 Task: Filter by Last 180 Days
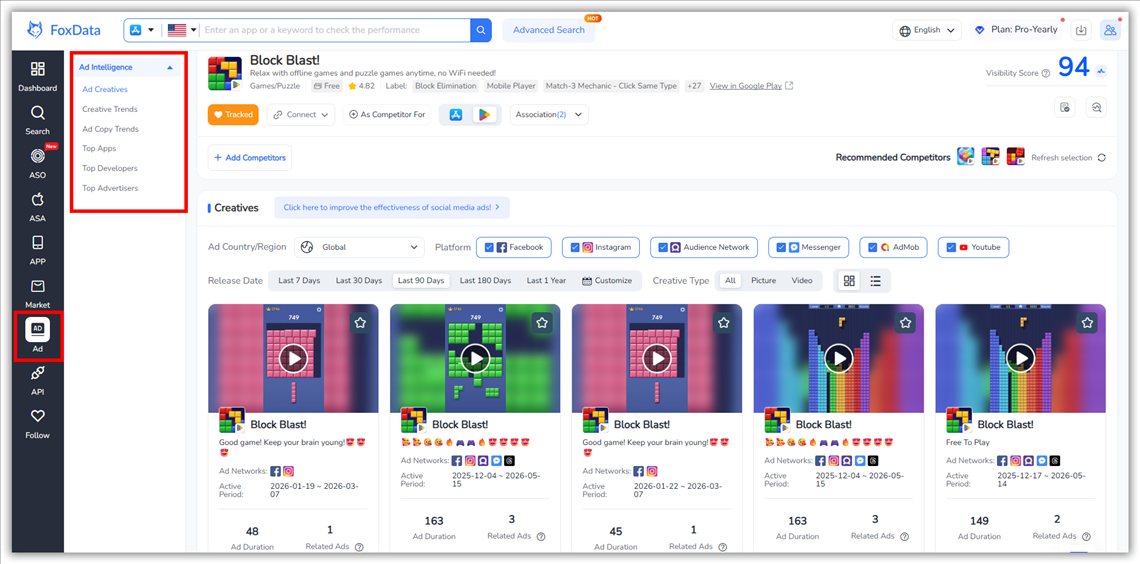click(485, 281)
